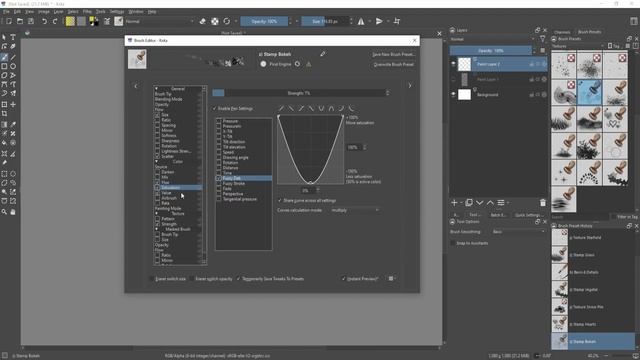Toggle the eraser mode icon

(202, 21)
